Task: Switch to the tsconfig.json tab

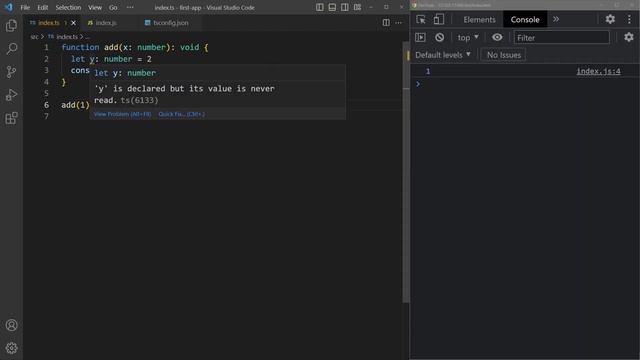Action: point(171,23)
